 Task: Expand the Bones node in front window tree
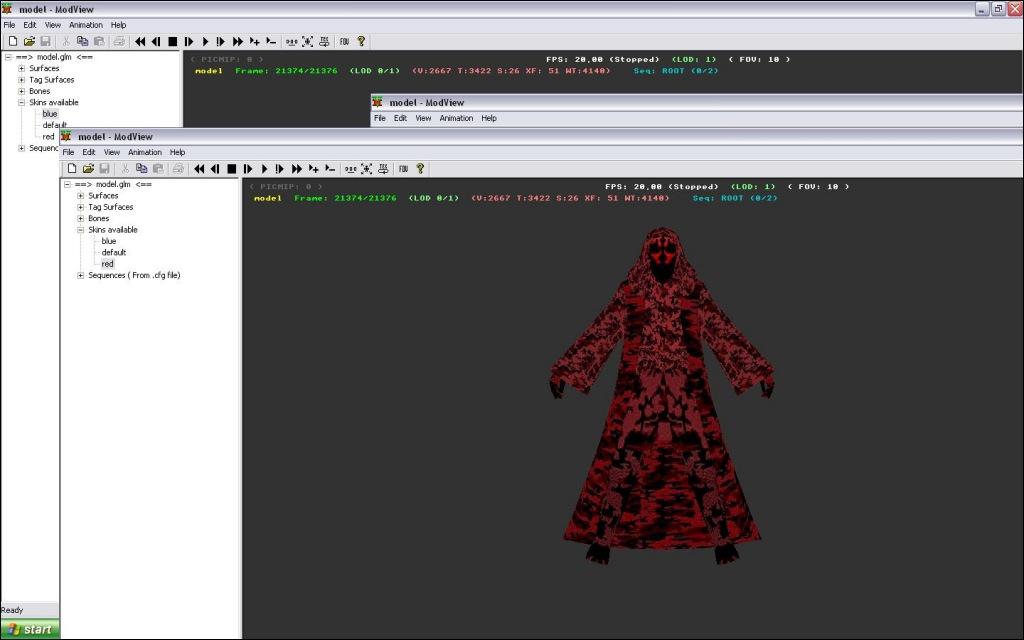pyautogui.click(x=80, y=218)
